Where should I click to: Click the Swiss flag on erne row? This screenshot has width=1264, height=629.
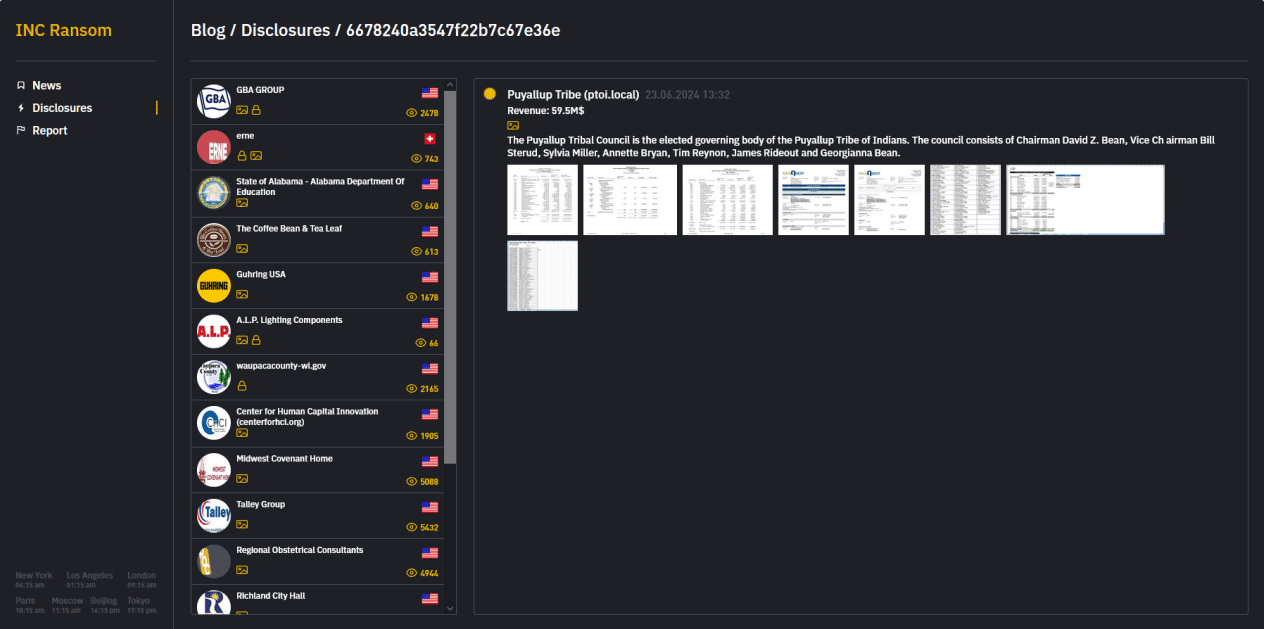[x=430, y=138]
